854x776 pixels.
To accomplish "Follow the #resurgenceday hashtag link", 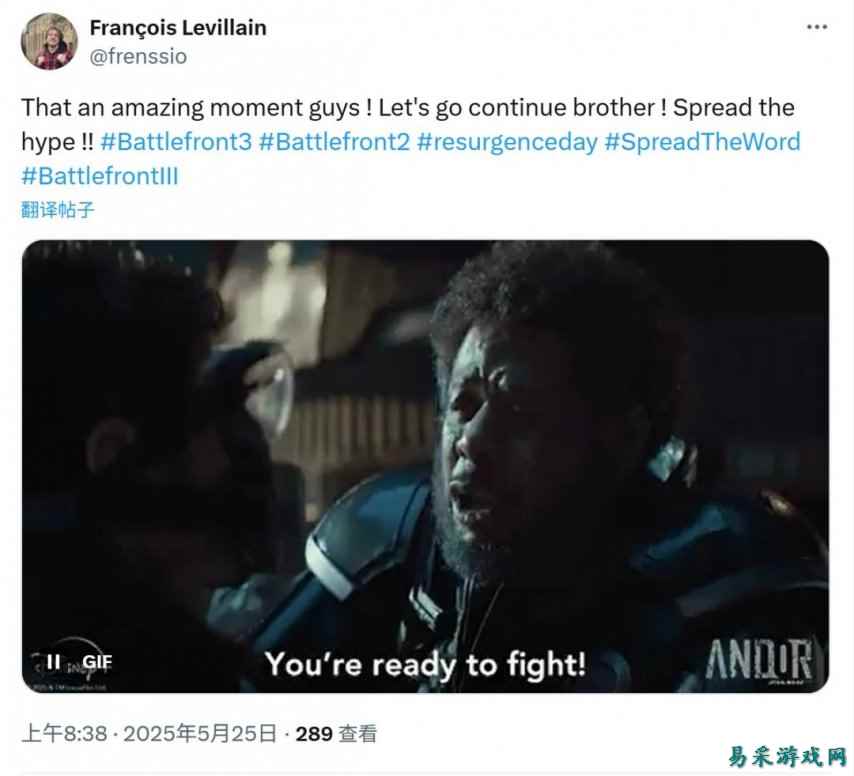I will tap(507, 142).
